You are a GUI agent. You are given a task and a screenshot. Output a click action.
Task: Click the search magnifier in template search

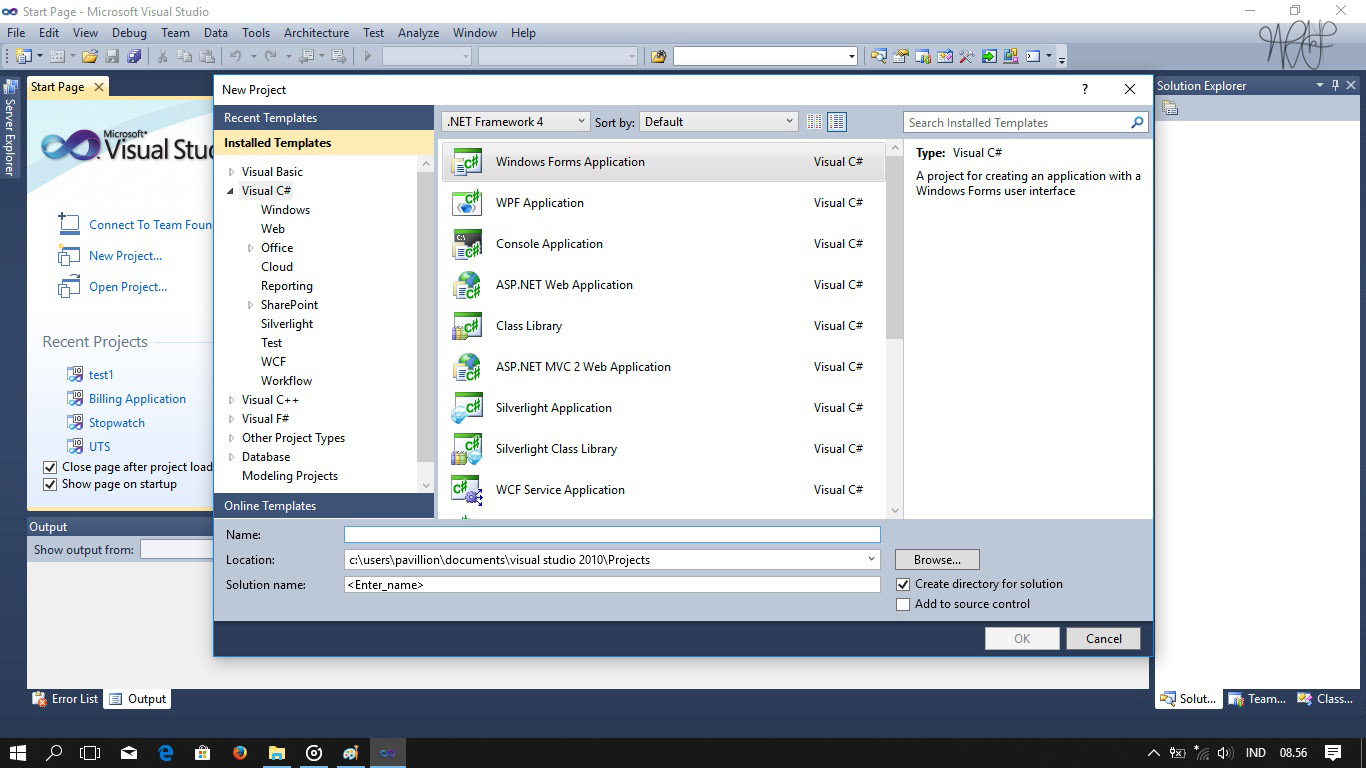(1137, 123)
